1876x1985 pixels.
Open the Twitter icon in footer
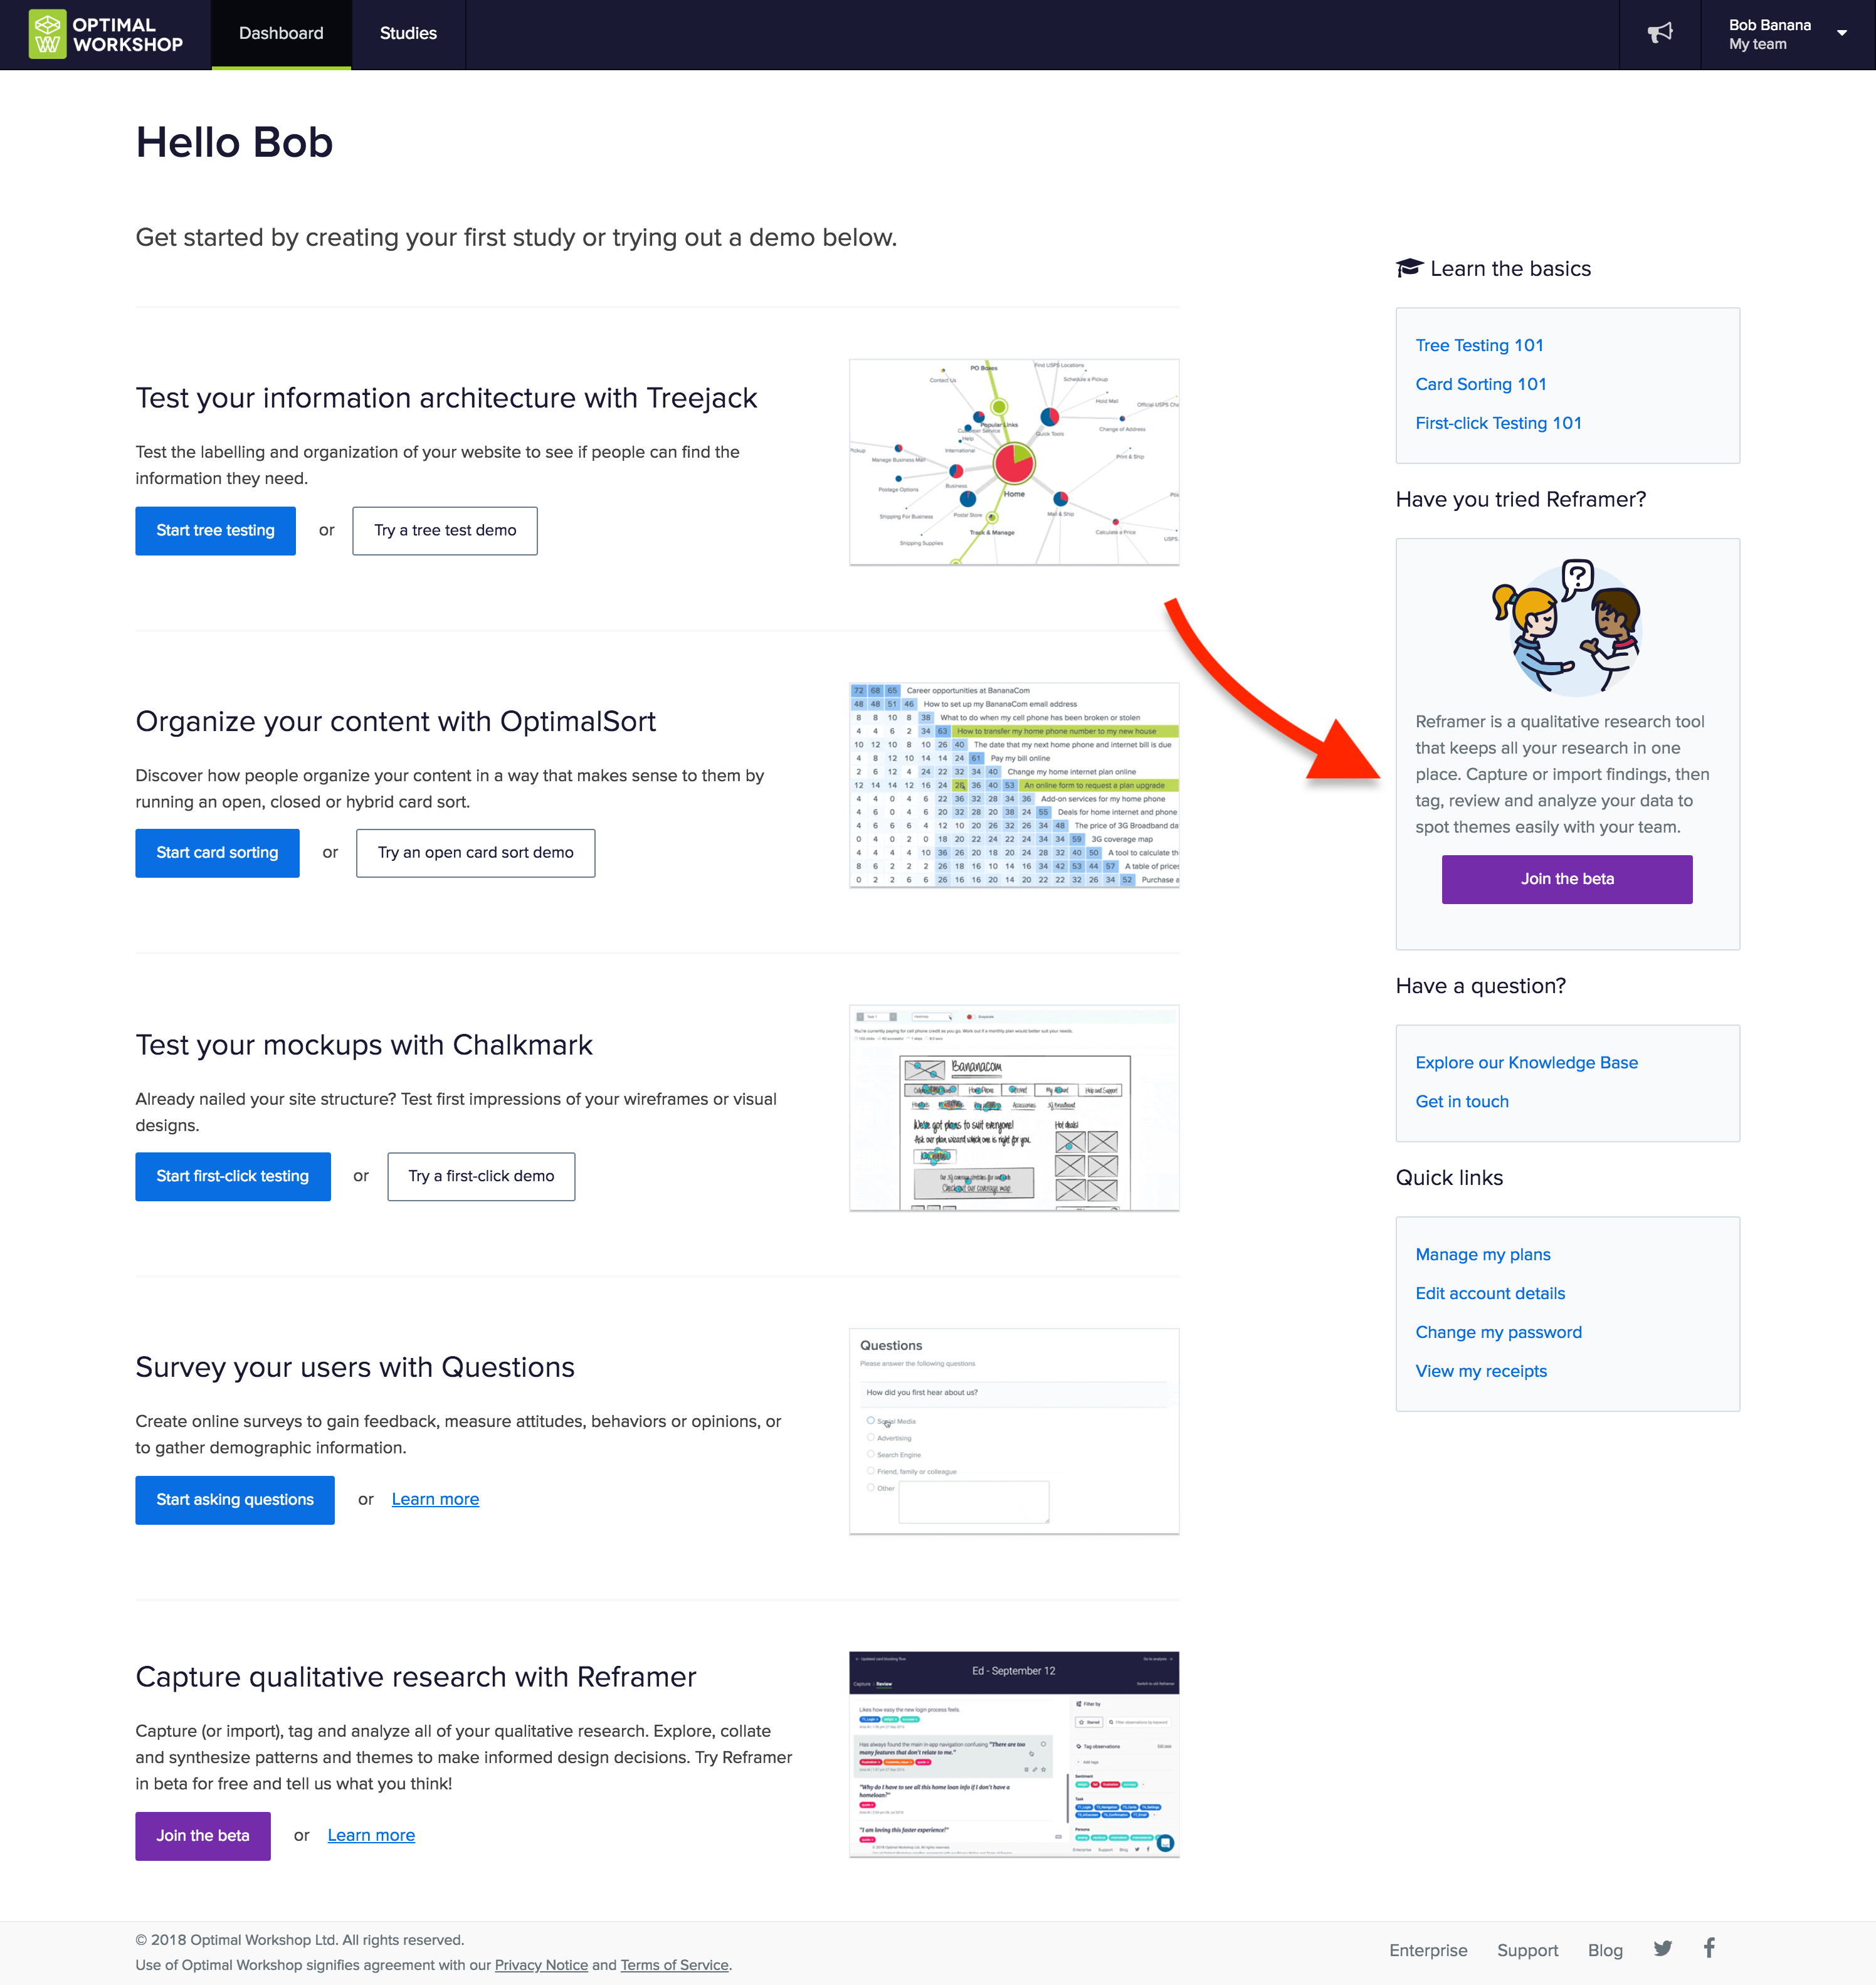[x=1662, y=1948]
